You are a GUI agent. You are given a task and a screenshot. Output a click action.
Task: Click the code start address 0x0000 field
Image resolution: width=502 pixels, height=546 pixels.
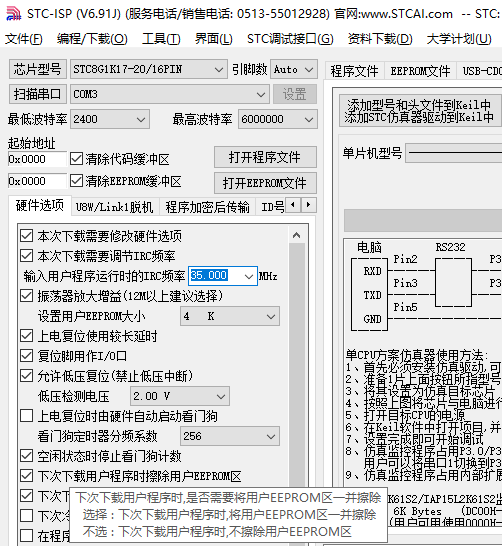[x=37, y=159]
